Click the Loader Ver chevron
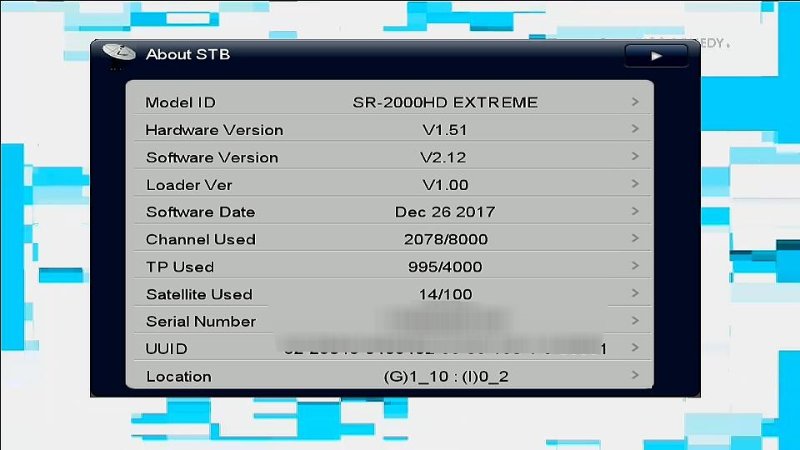The width and height of the screenshot is (800, 450). [x=635, y=184]
